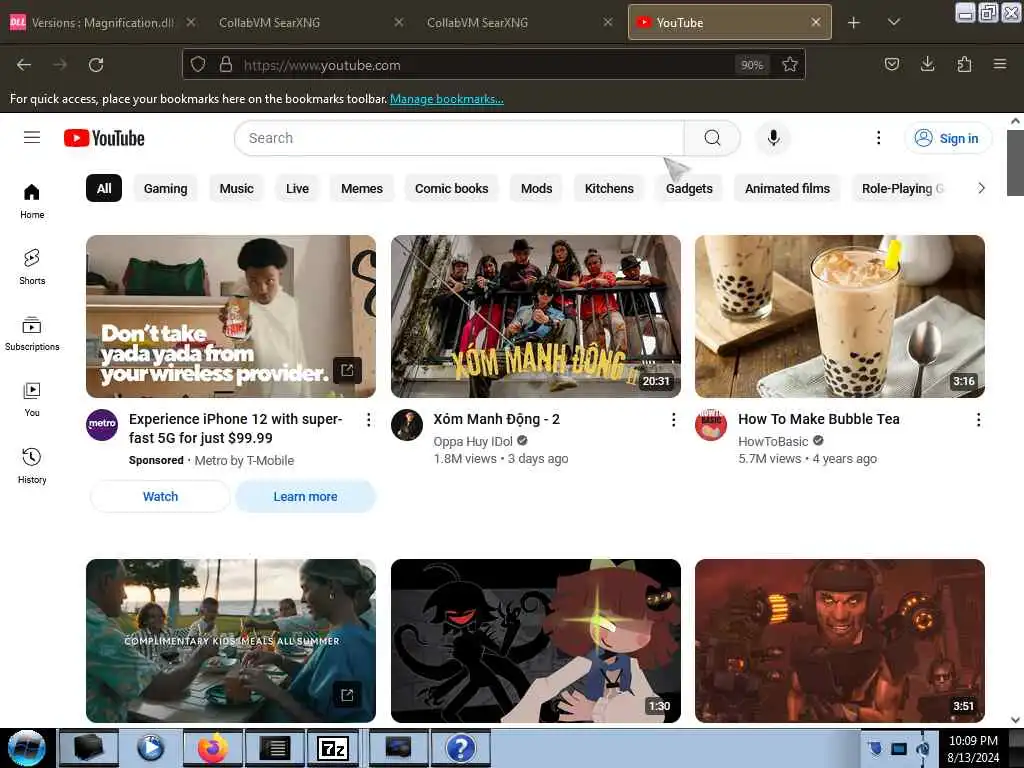Open the 1:30 animated cartoon thumbnail
Viewport: 1024px width, 768px height.
[x=536, y=641]
